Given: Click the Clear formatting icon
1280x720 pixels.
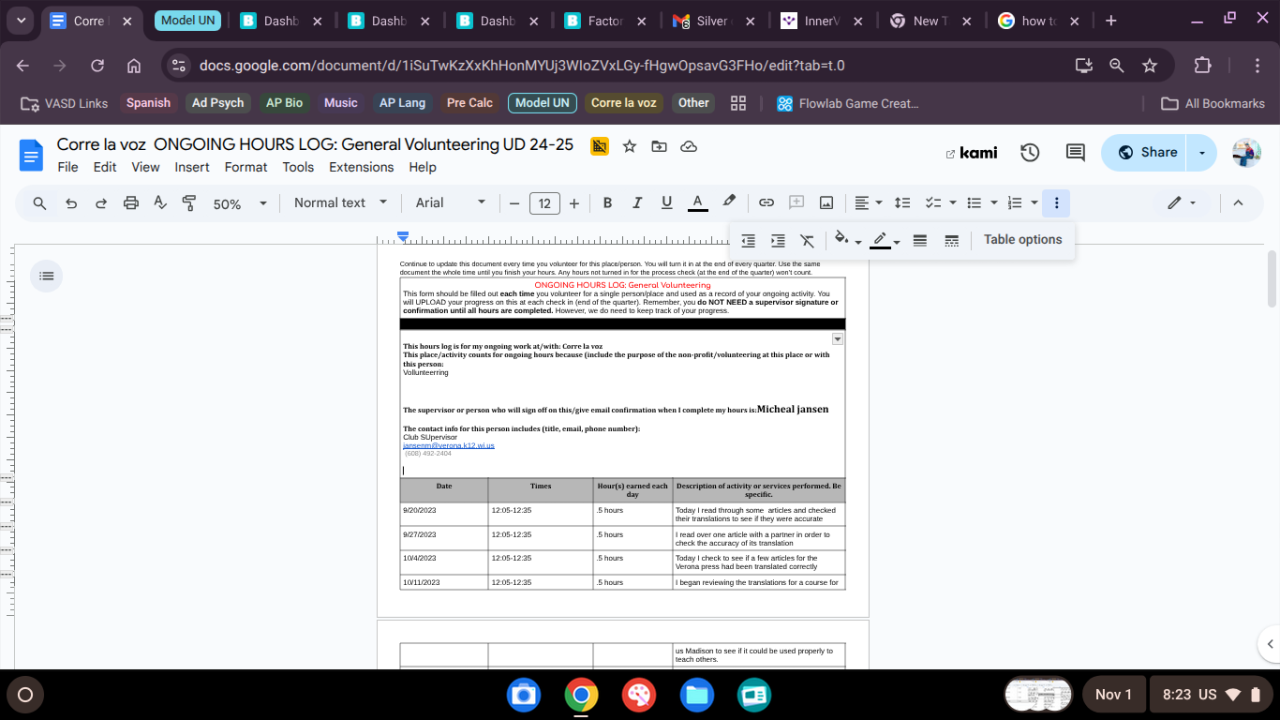Looking at the screenshot, I should (807, 240).
